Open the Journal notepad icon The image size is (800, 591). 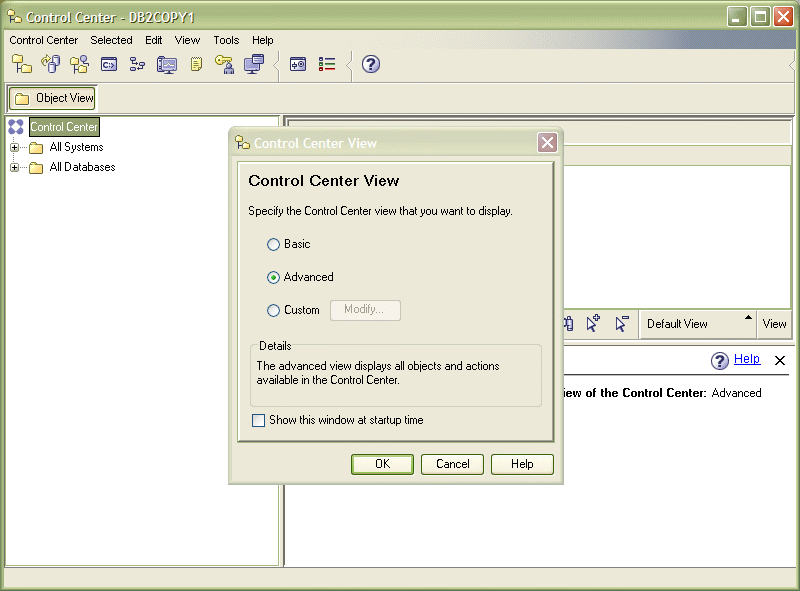pos(196,64)
